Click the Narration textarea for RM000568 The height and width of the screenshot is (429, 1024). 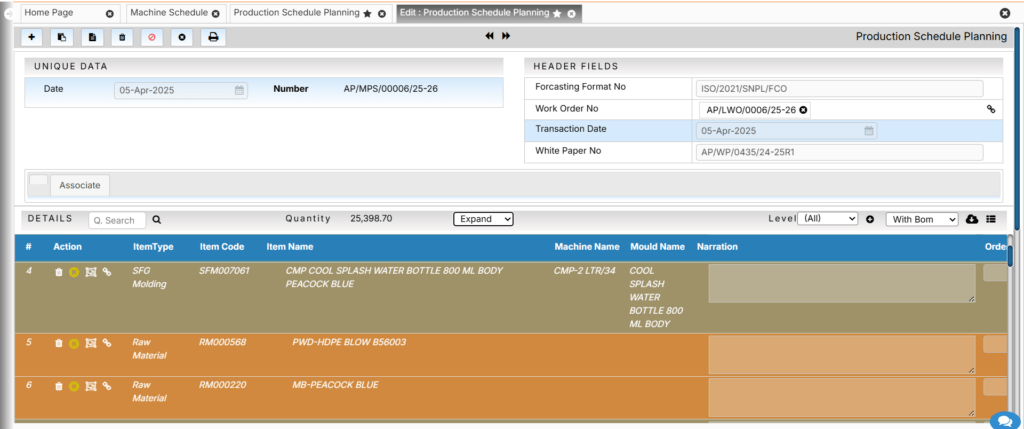(842, 355)
